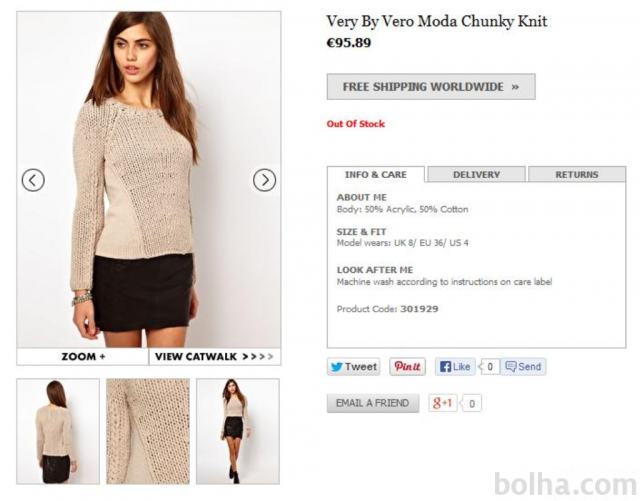Image resolution: width=640 pixels, height=501 pixels.
Task: Open the View Catwalk link
Action: 215,356
